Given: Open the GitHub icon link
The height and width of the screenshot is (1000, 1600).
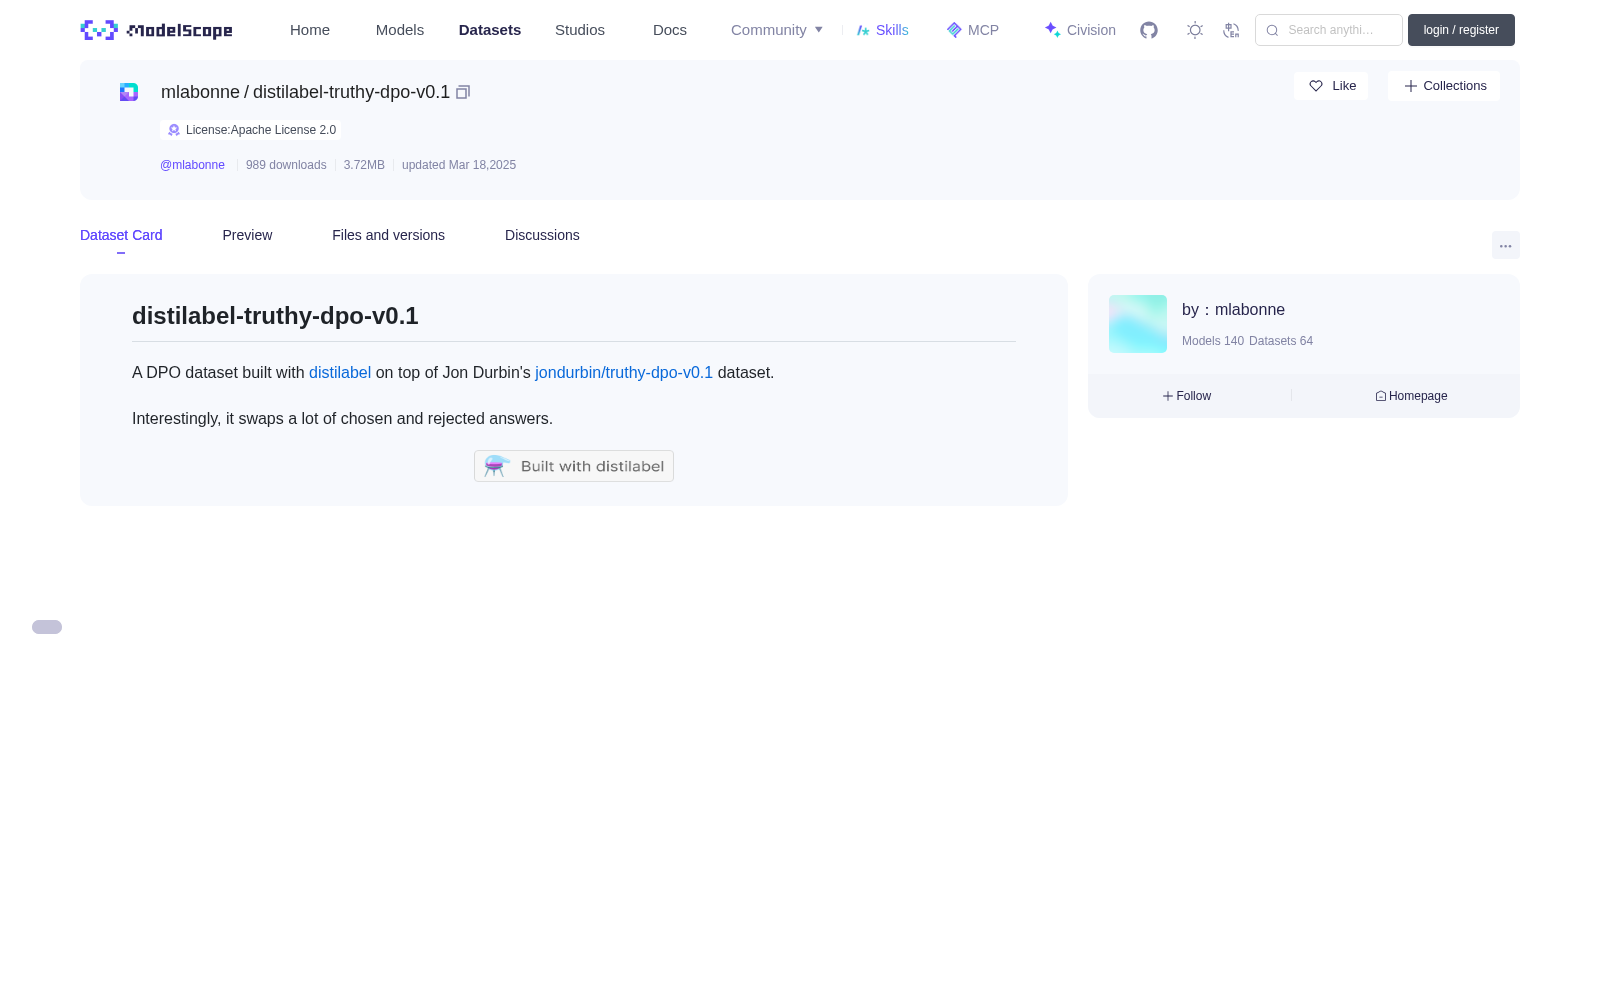Looking at the screenshot, I should [1149, 30].
